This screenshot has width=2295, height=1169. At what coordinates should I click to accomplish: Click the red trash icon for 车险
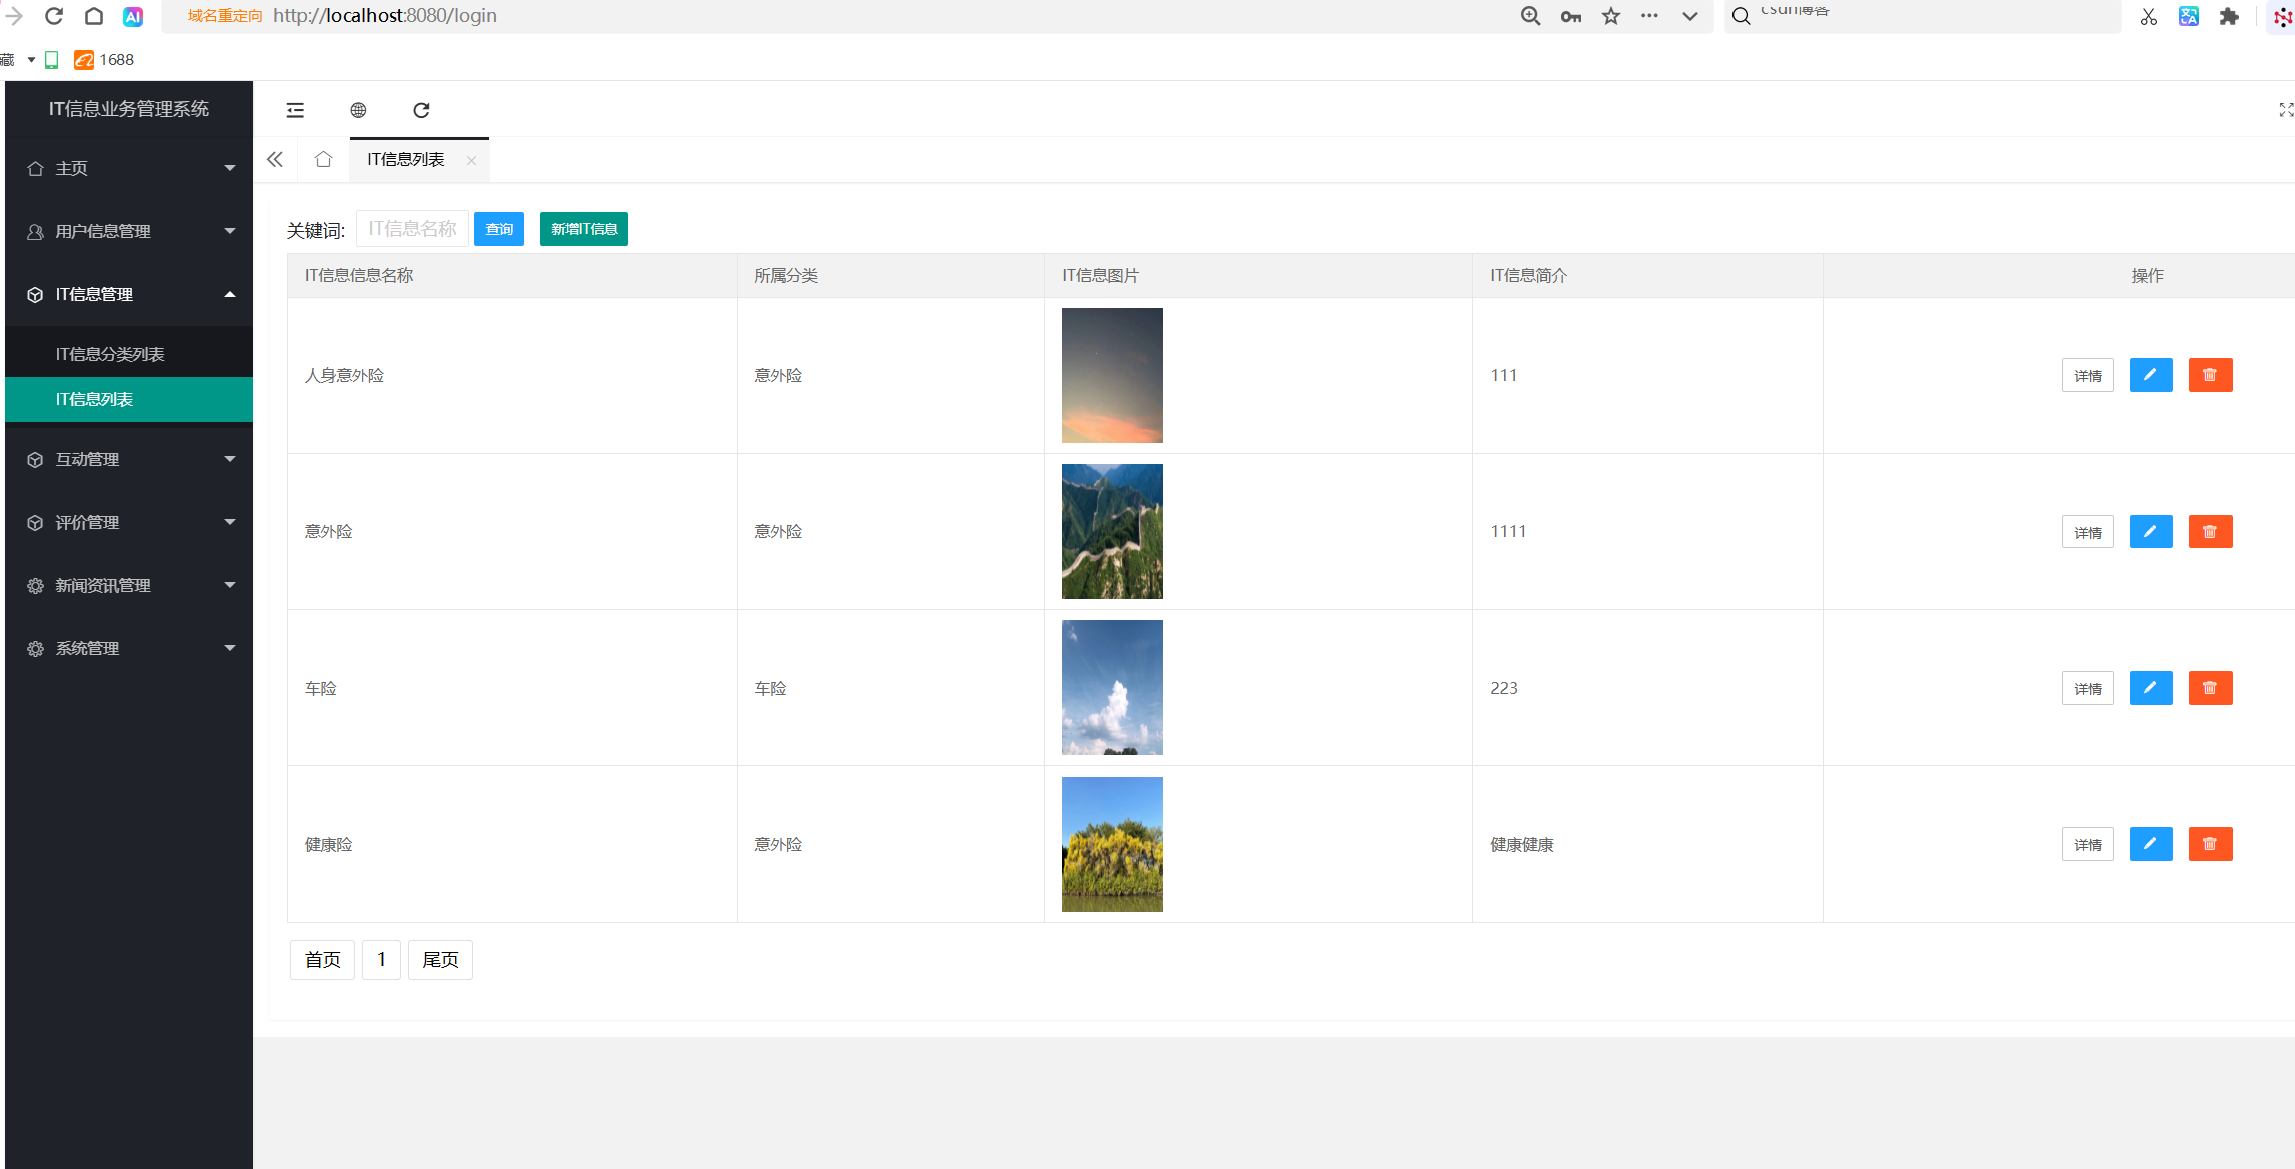coord(2210,688)
